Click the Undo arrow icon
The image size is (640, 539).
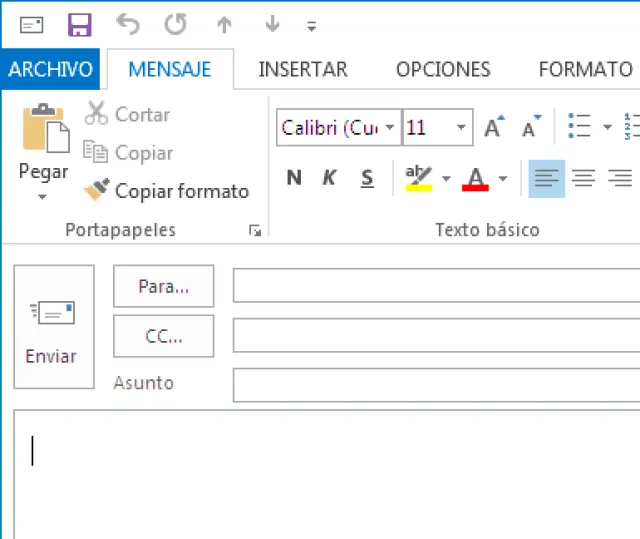[x=127, y=24]
